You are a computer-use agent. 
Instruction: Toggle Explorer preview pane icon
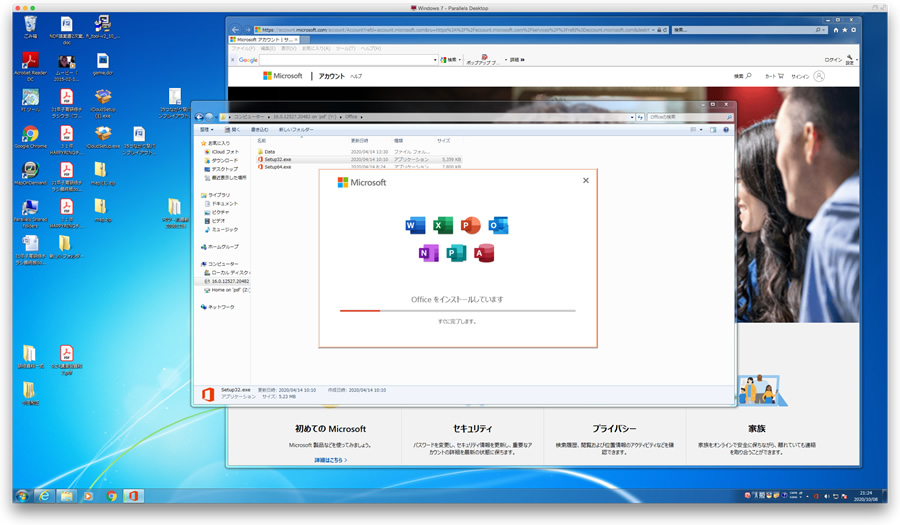point(713,130)
